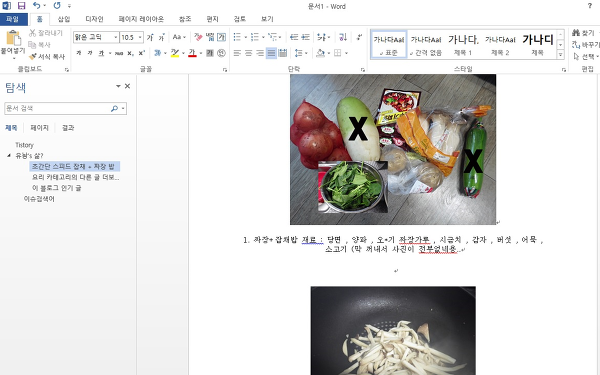600x375 pixels.
Task: Toggle Justify paragraph alignment
Action: [x=271, y=53]
